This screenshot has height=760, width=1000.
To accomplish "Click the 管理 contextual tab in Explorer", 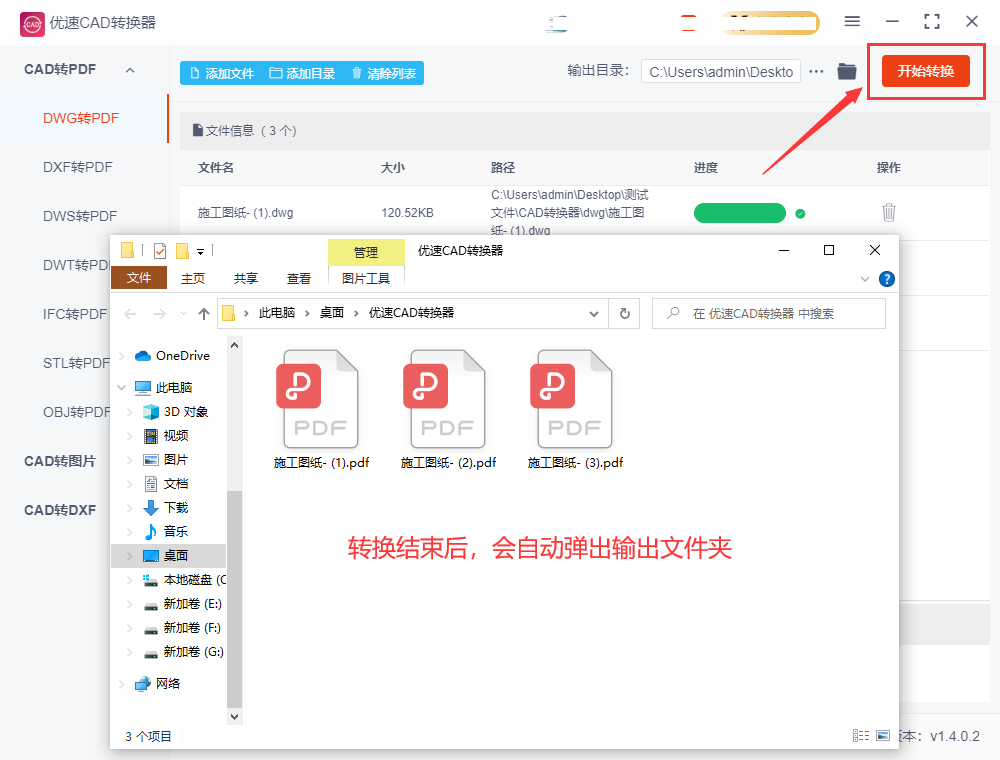I will (366, 252).
